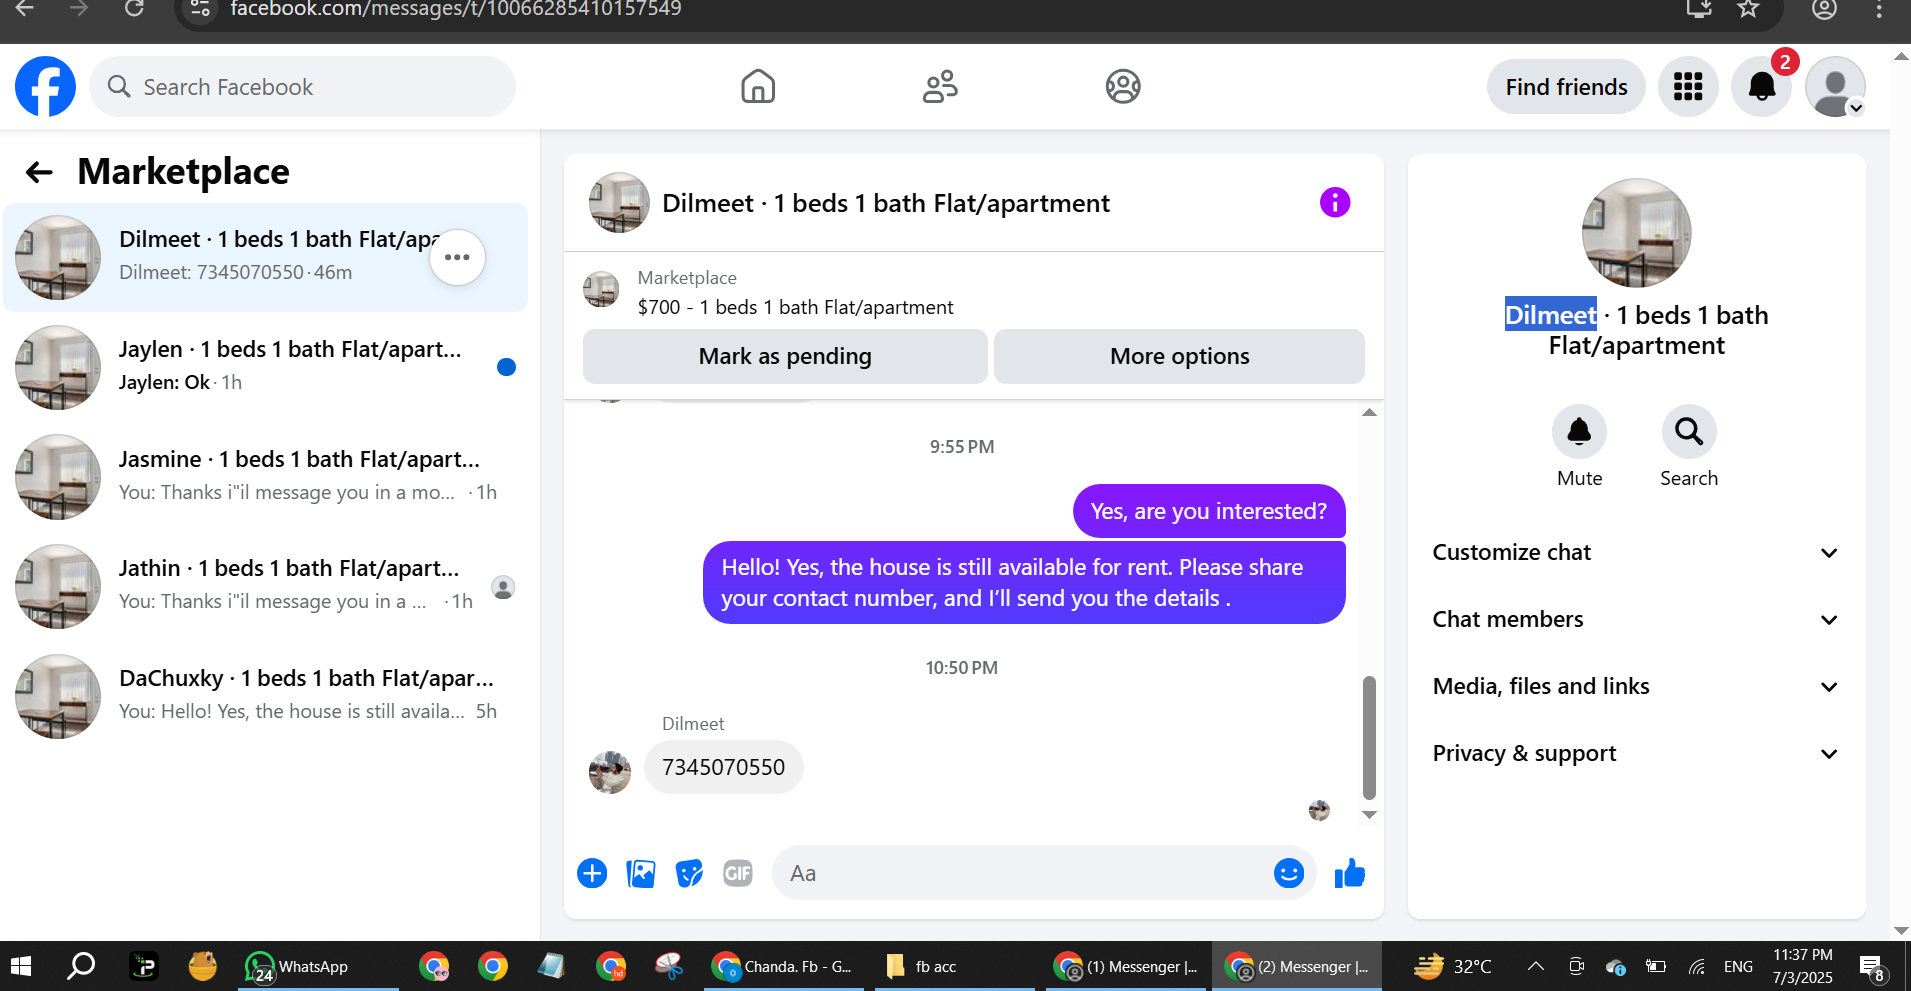This screenshot has width=1911, height=991.
Task: Expand Media, files and links section
Action: tap(1636, 687)
